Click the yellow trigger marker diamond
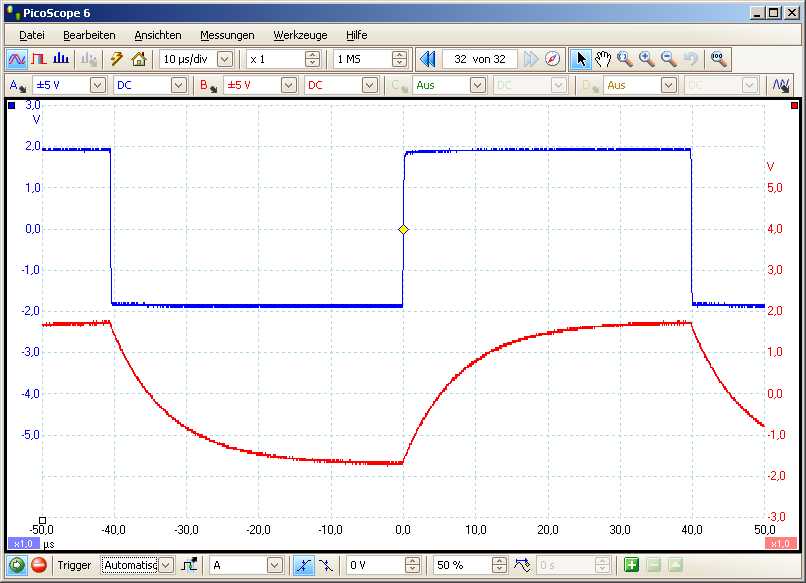This screenshot has width=806, height=583. 404,230
